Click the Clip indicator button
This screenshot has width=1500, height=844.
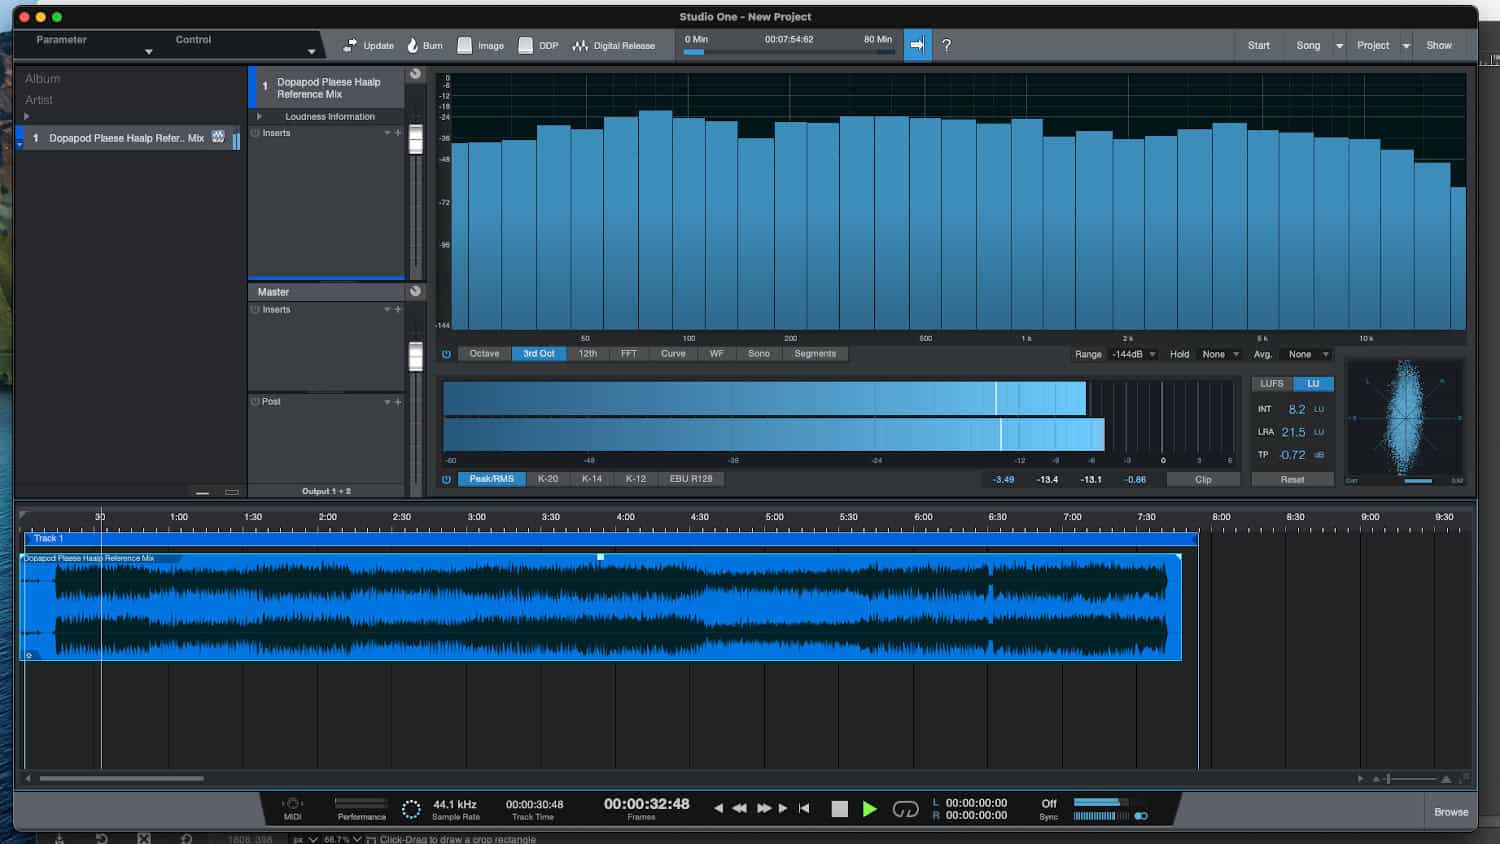pos(1203,480)
